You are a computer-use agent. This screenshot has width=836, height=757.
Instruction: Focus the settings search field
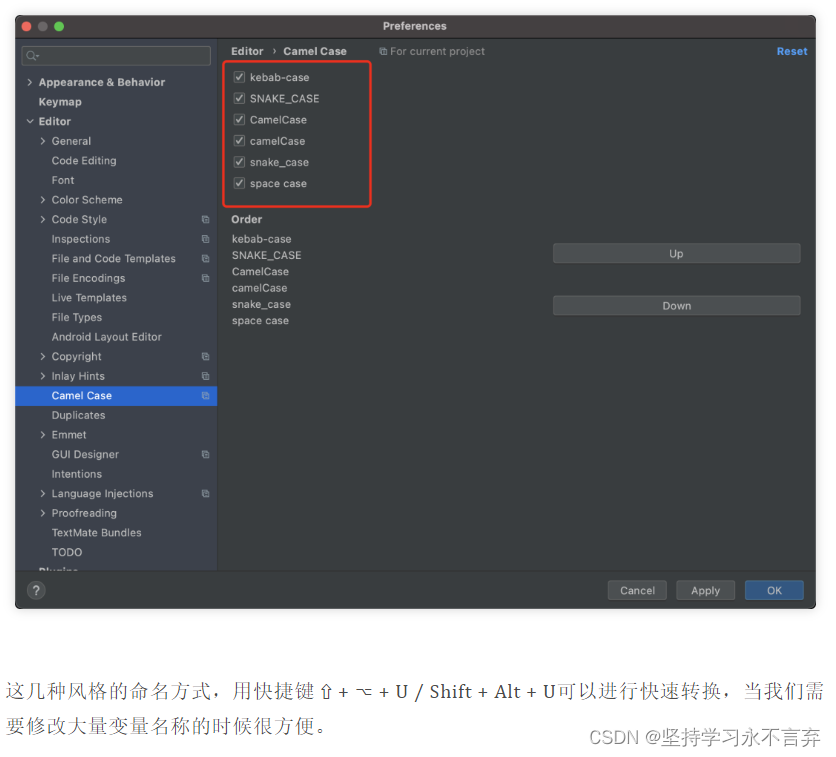tap(116, 55)
